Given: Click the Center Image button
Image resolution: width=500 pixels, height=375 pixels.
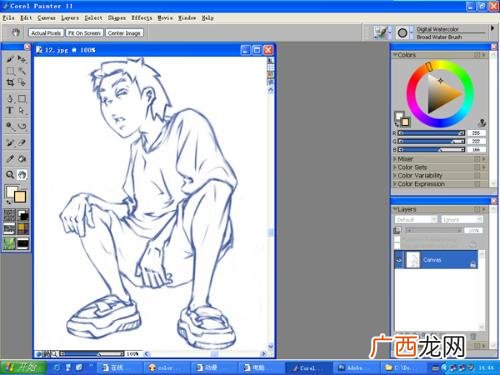Looking at the screenshot, I should click(x=124, y=33).
